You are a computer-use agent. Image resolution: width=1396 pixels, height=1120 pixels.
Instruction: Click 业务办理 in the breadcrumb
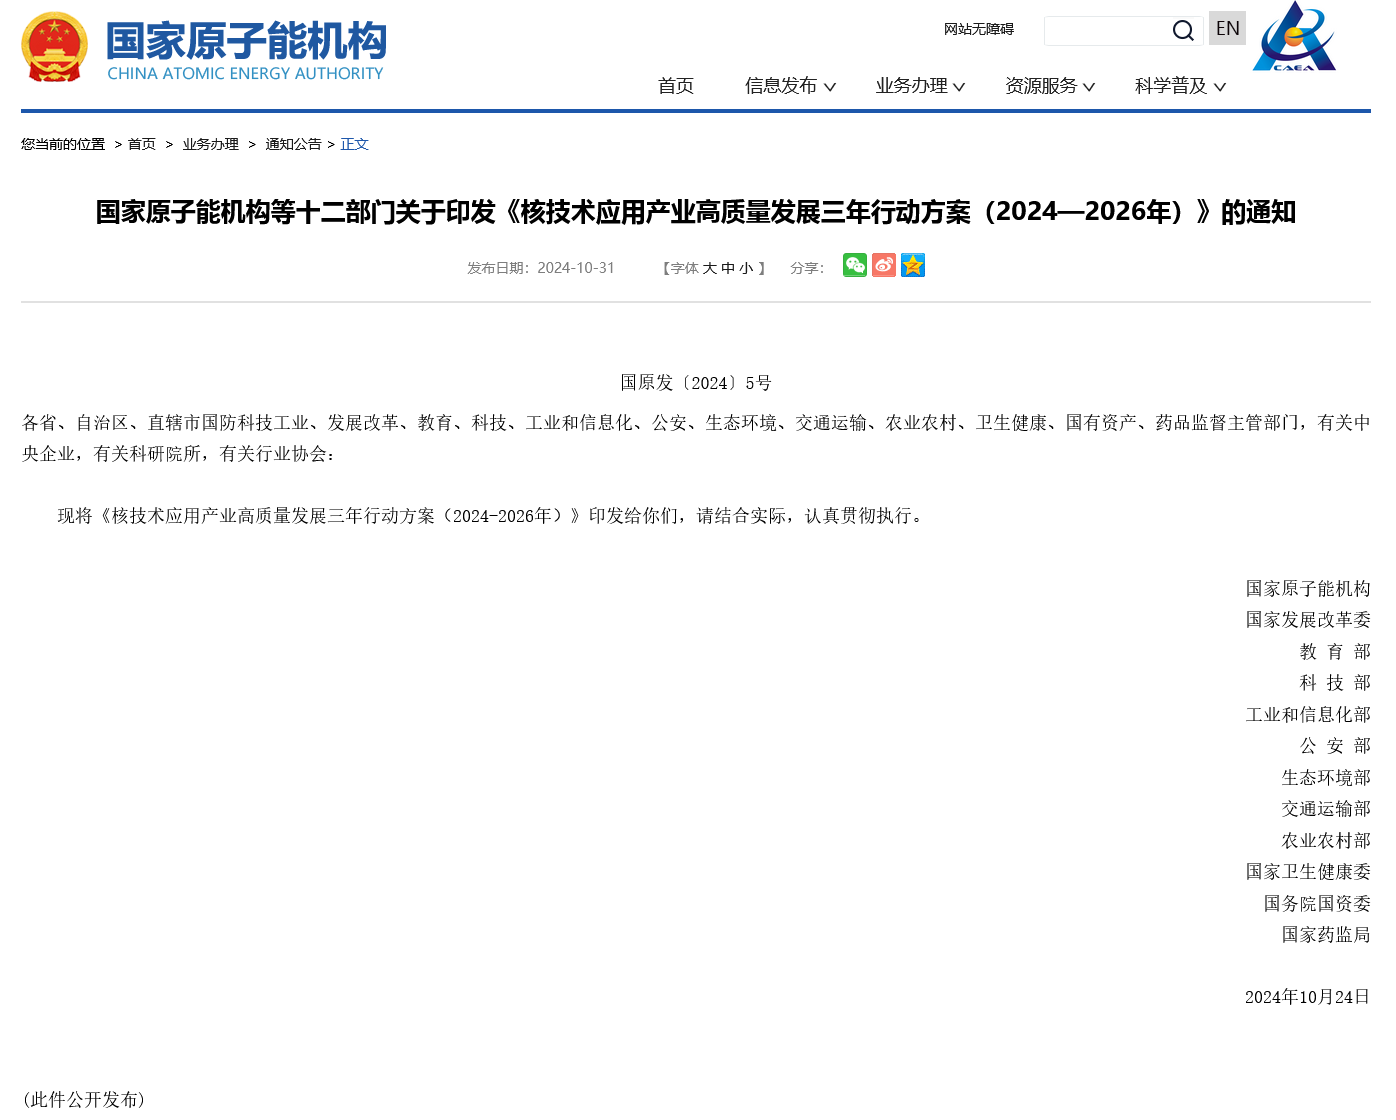coord(211,144)
